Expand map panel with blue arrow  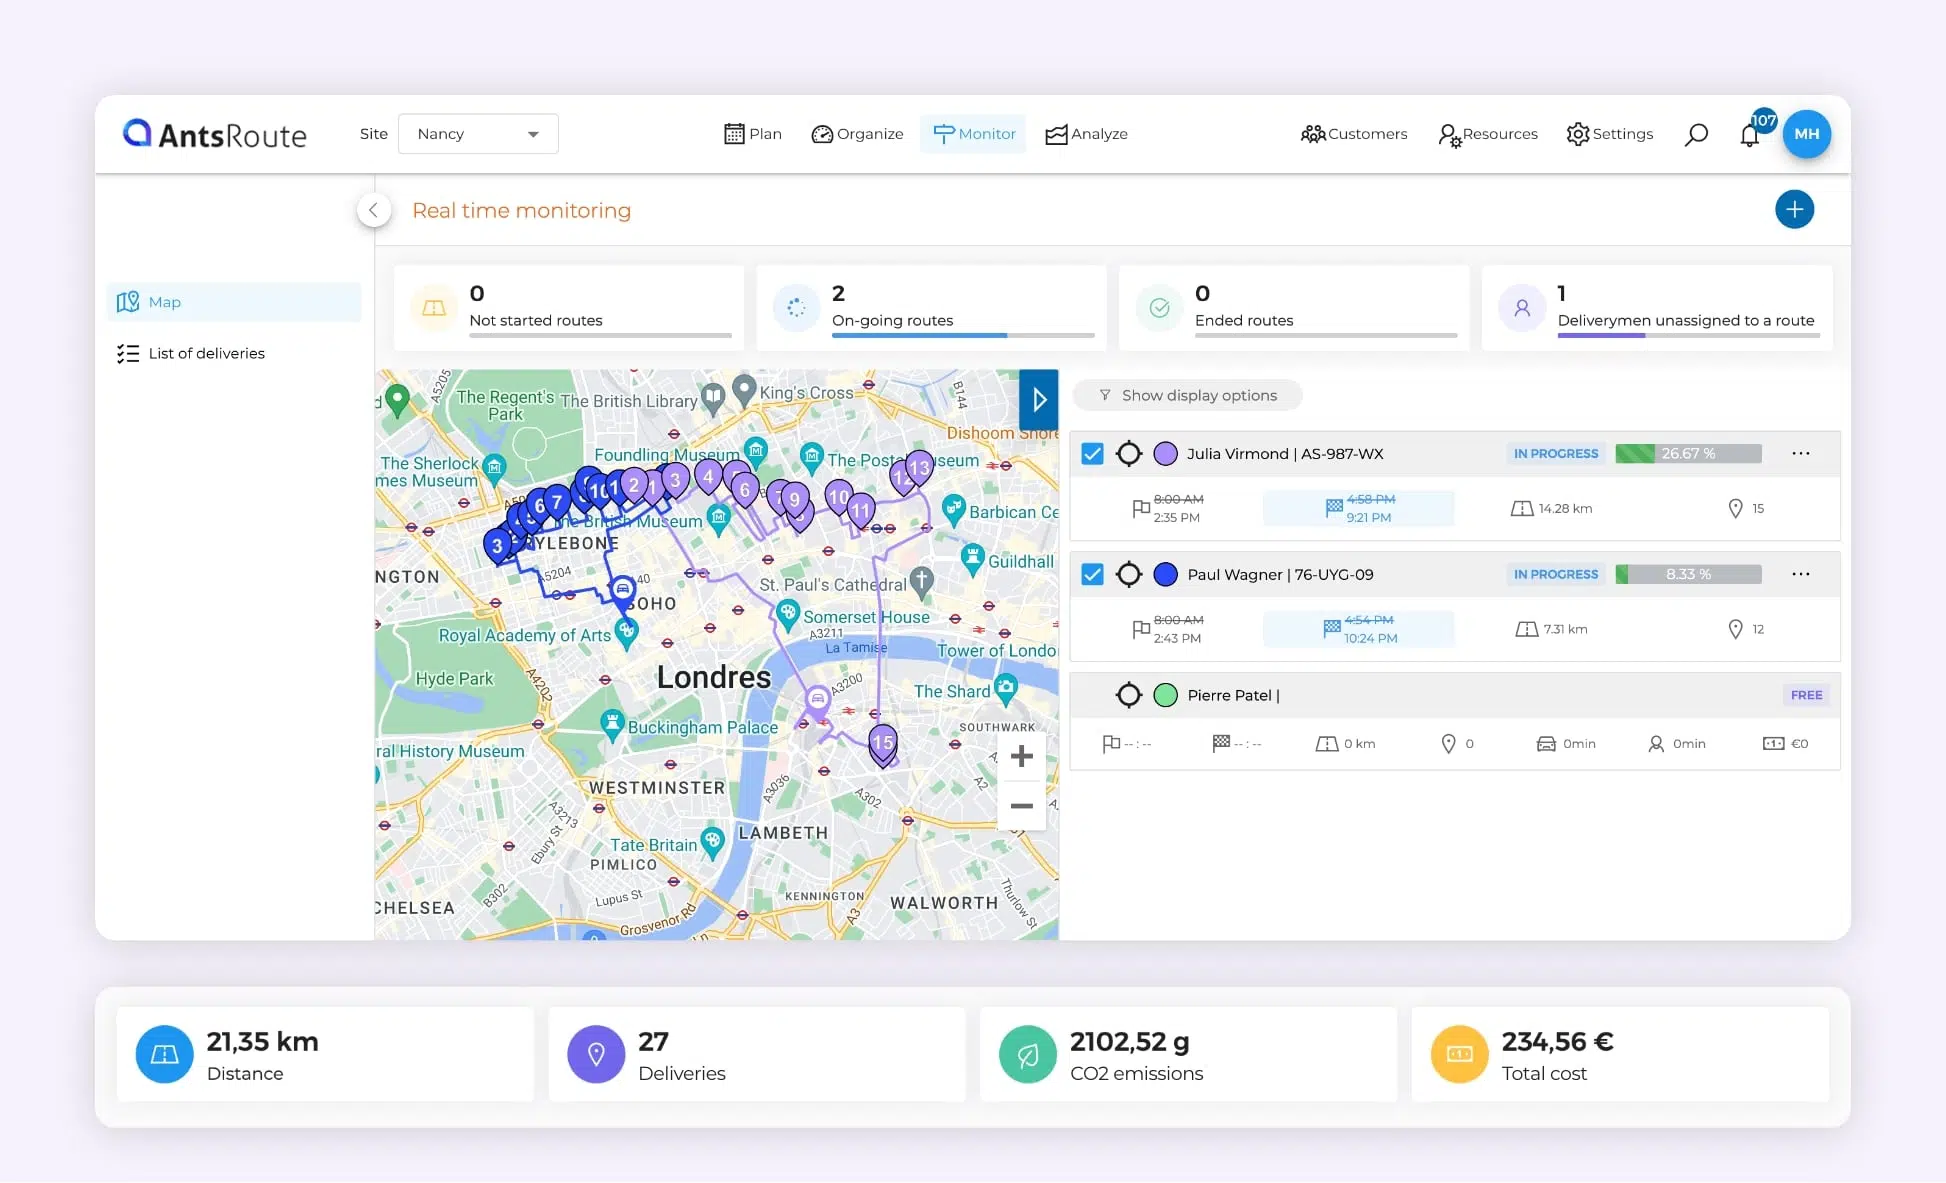(1038, 400)
